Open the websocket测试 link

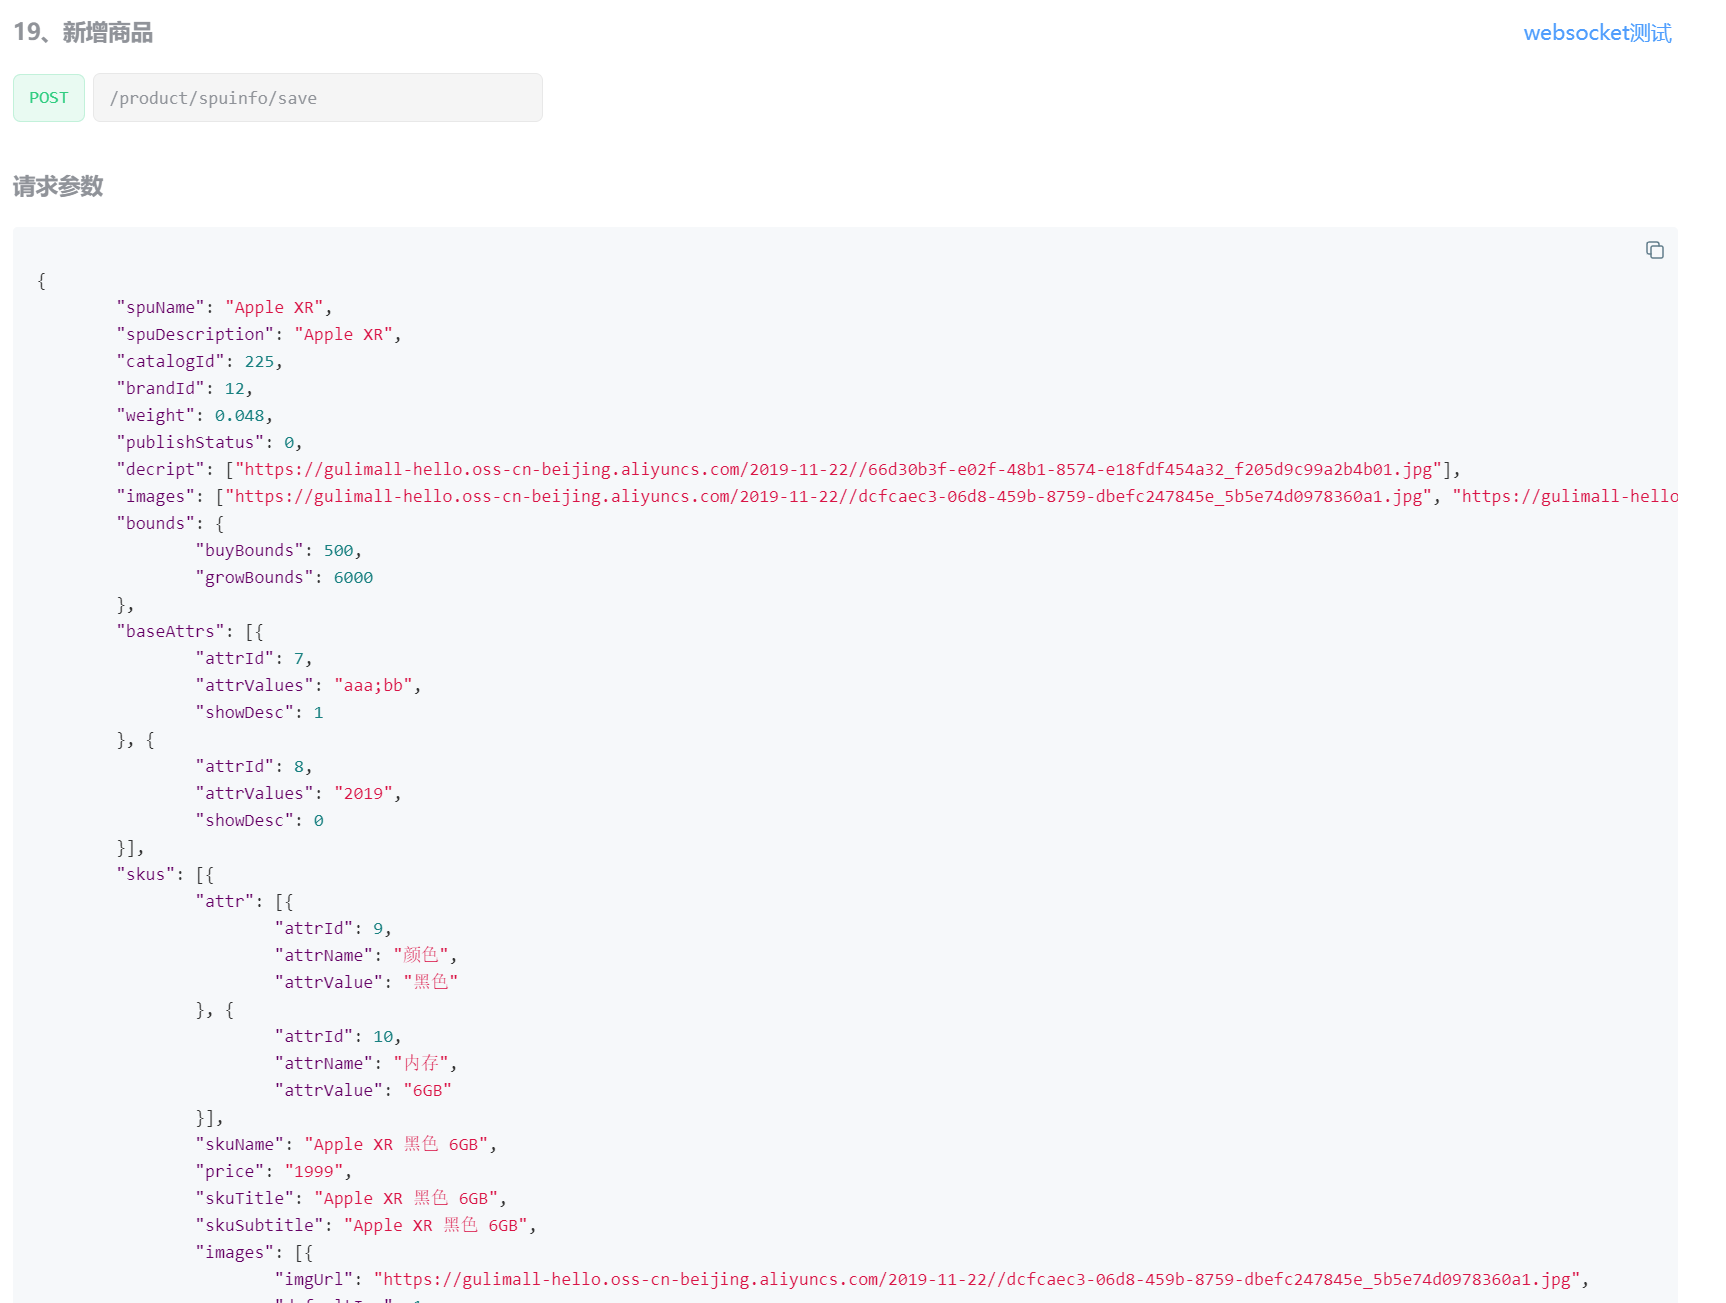point(1597,33)
